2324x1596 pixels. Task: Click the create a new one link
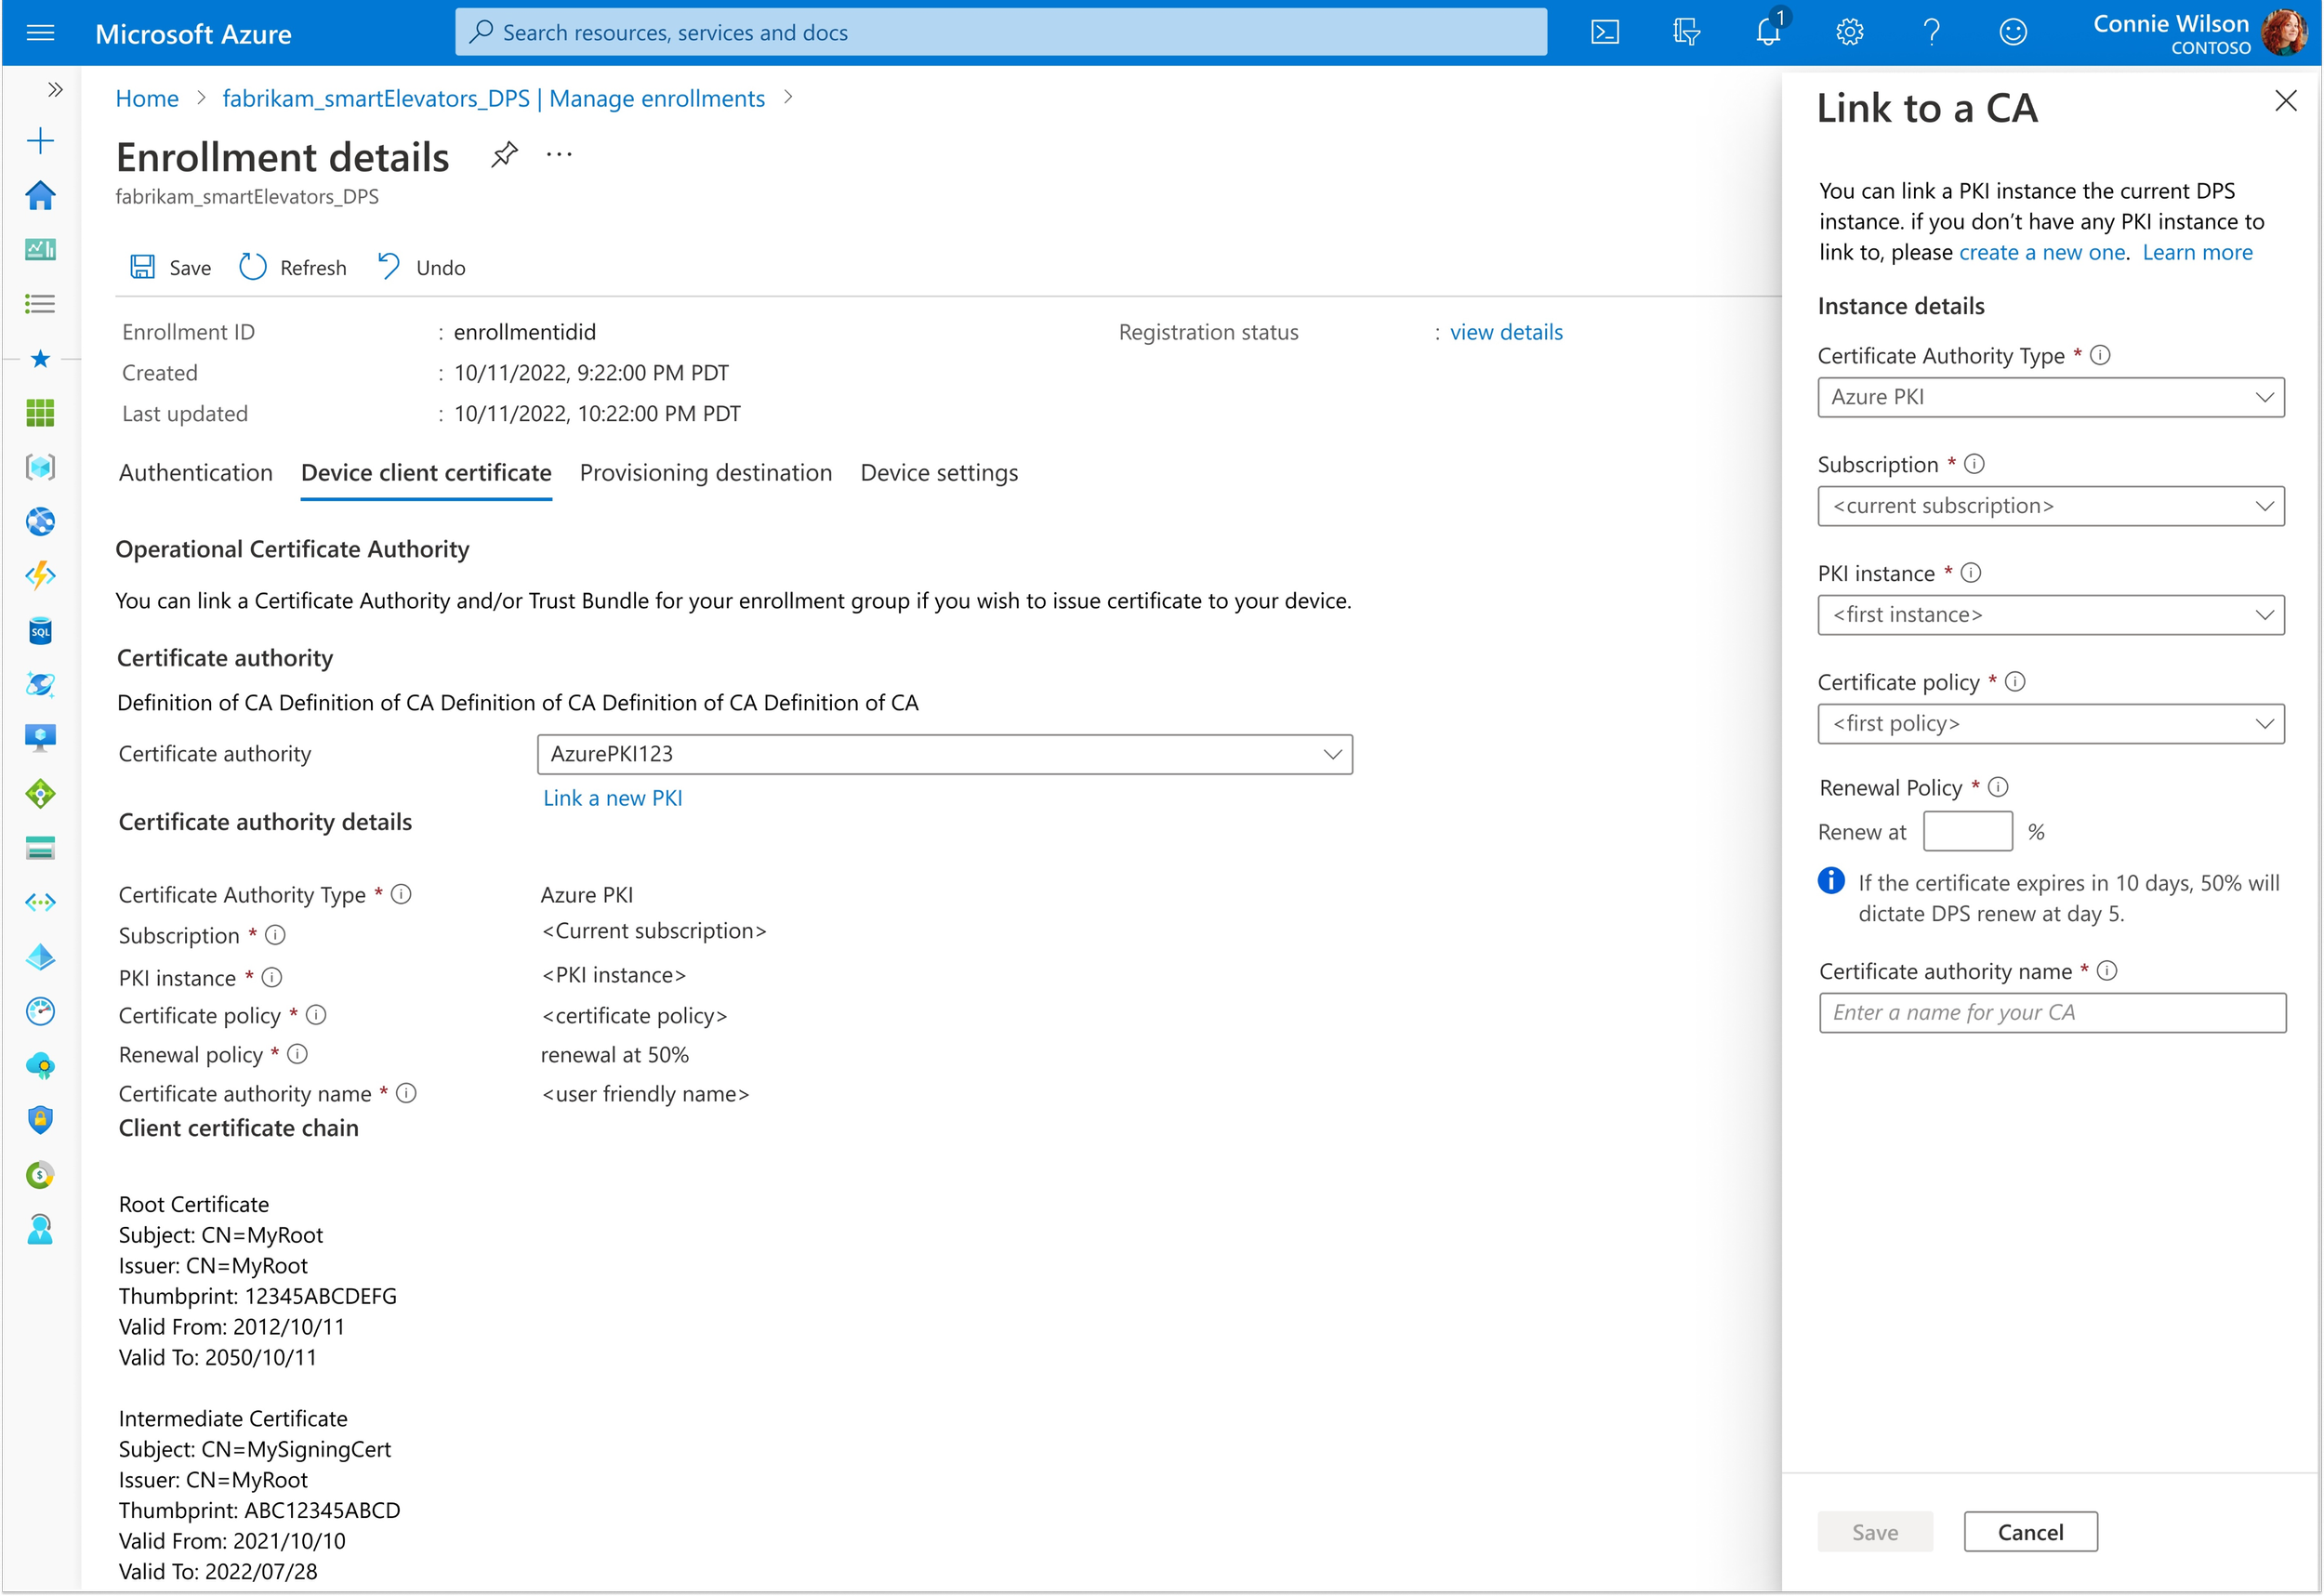coord(2041,252)
